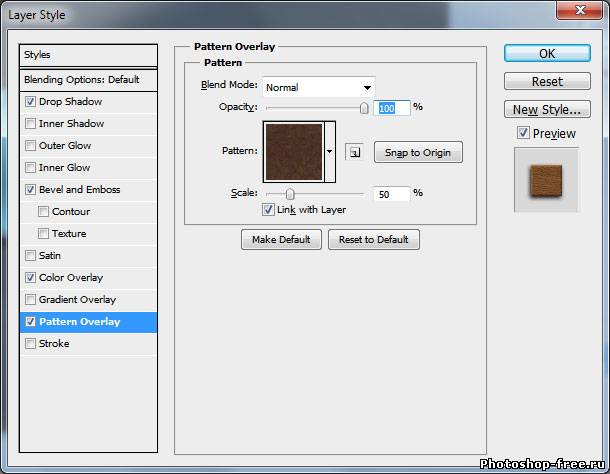Image resolution: width=610 pixels, height=474 pixels.
Task: Select the Styles entry at top of list
Action: [x=90, y=55]
